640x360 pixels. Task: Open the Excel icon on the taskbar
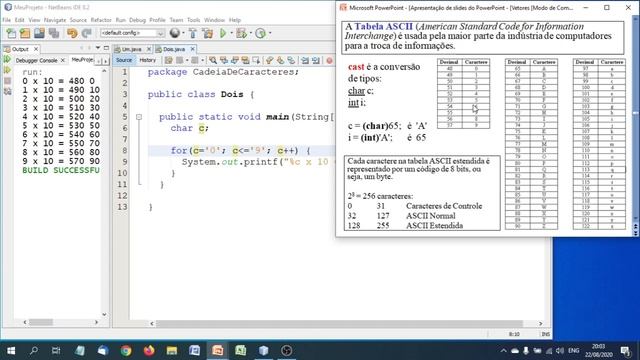tap(240, 351)
